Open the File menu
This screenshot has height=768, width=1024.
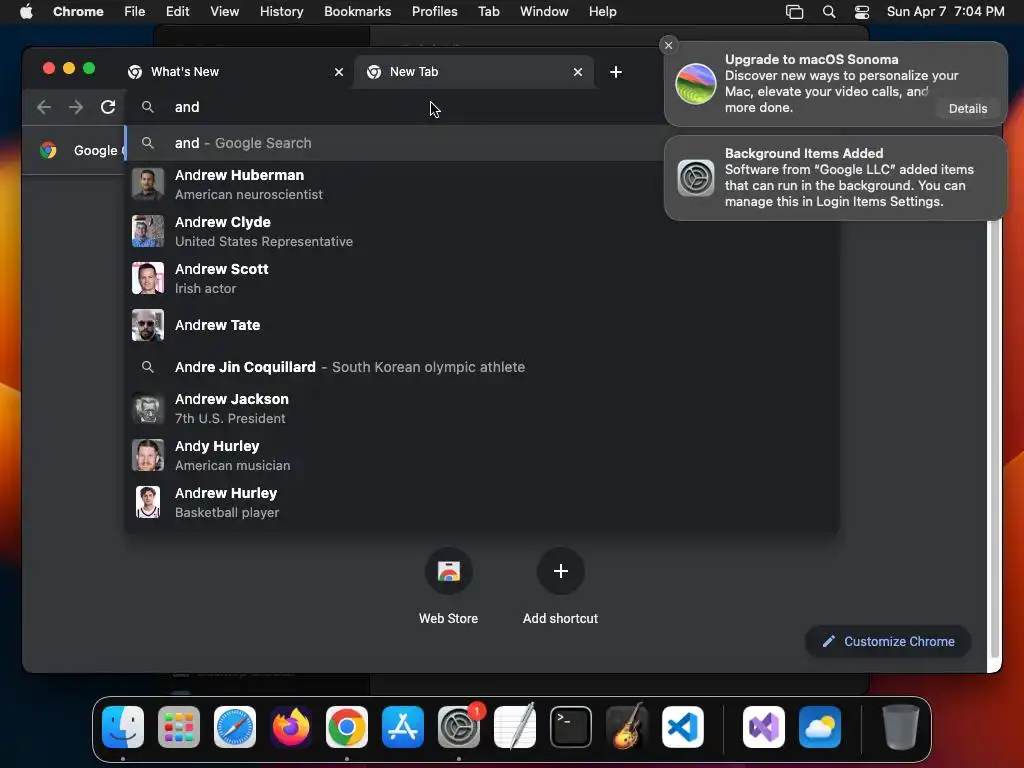(x=135, y=11)
